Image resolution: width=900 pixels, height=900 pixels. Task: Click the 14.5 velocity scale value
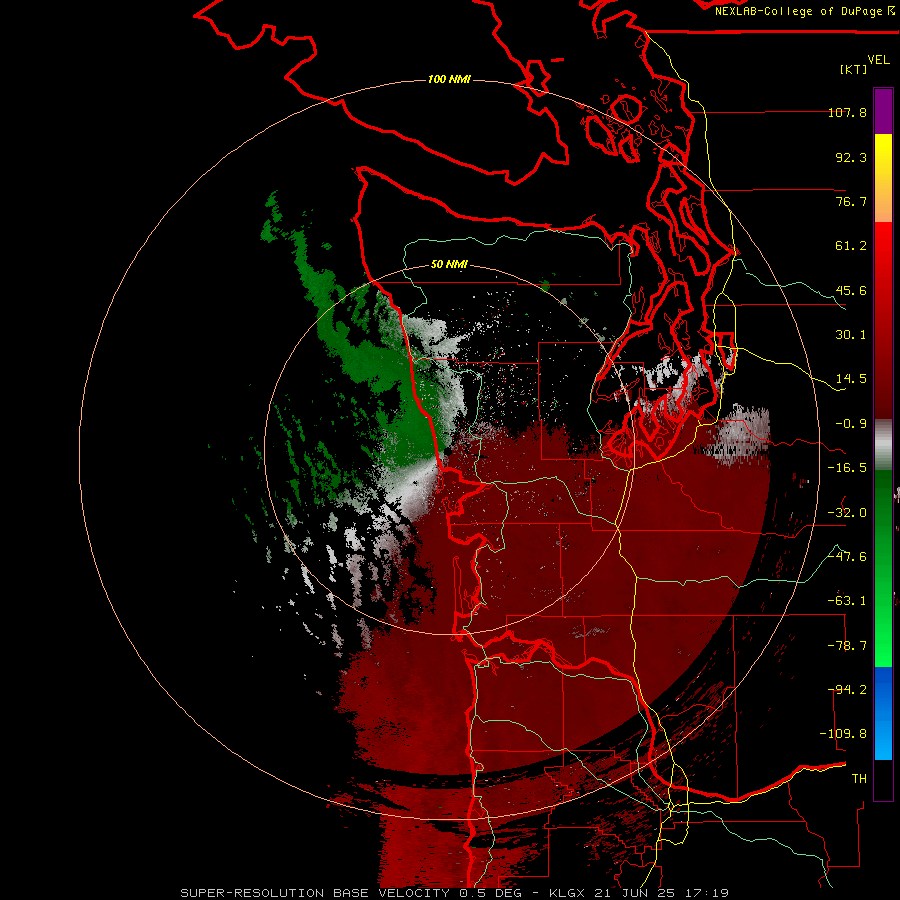click(x=851, y=379)
